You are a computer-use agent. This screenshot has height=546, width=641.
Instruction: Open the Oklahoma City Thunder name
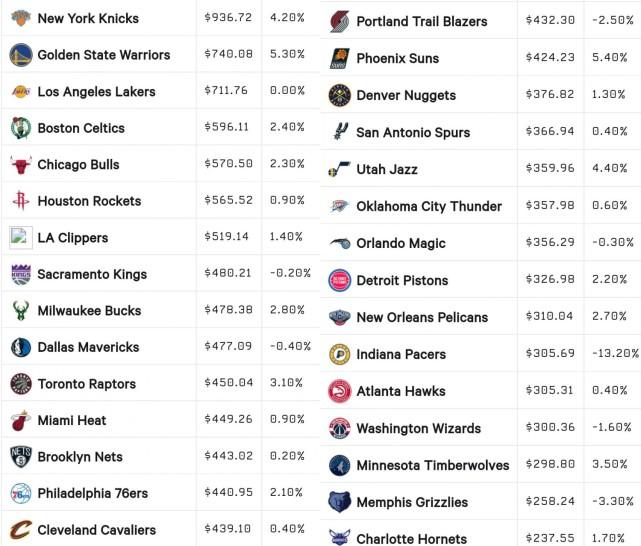[429, 206]
